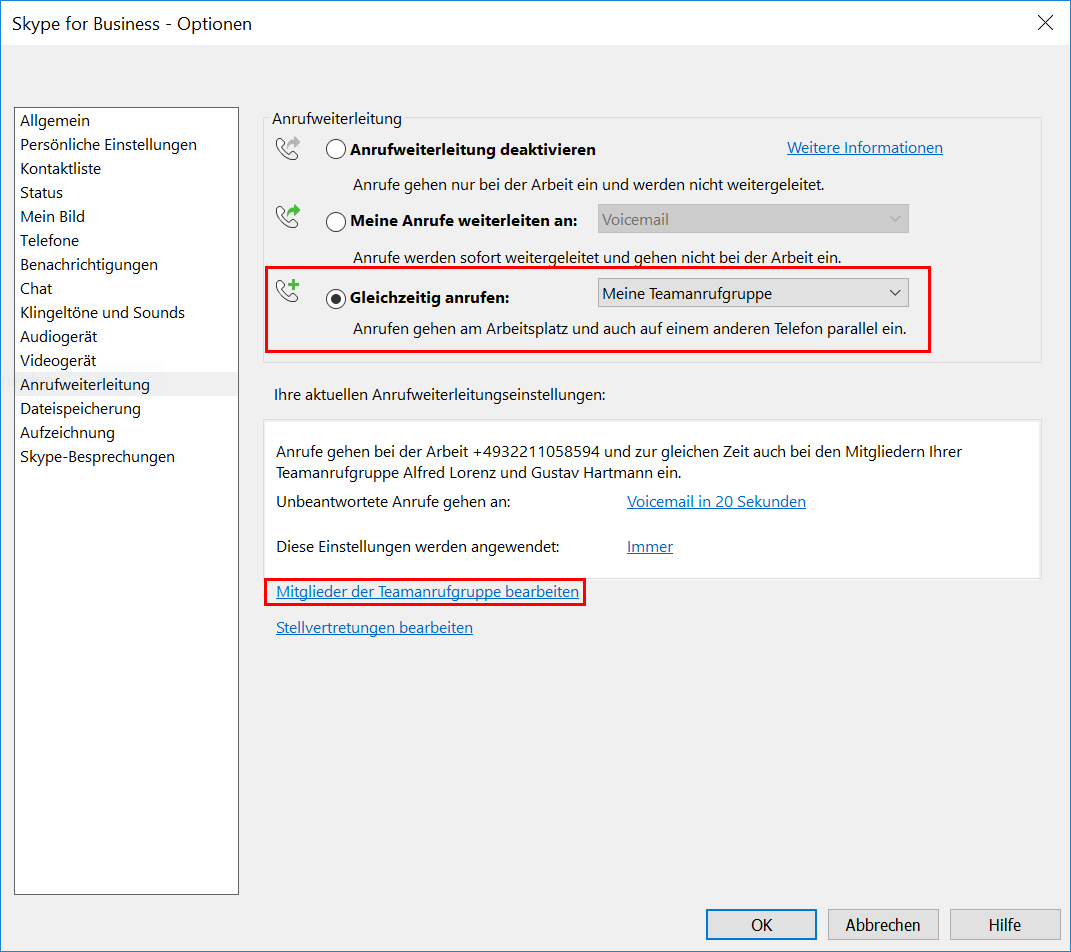1071x952 pixels.
Task: Click the Abbrechen button
Action: coord(883,925)
